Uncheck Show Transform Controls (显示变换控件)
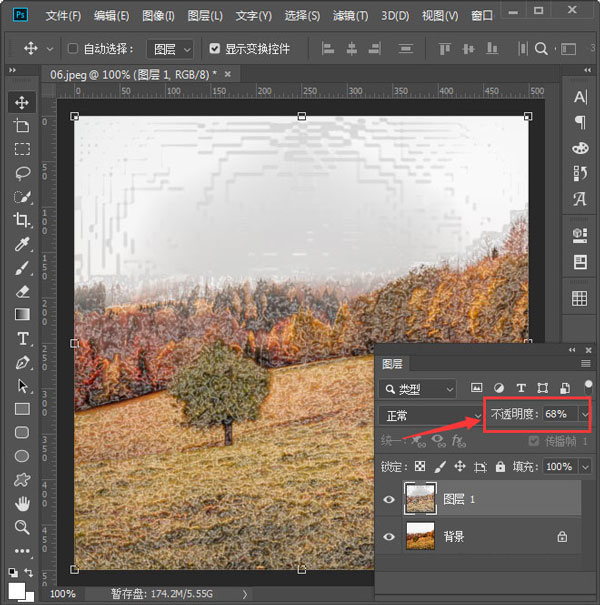The image size is (600, 605). (215, 49)
